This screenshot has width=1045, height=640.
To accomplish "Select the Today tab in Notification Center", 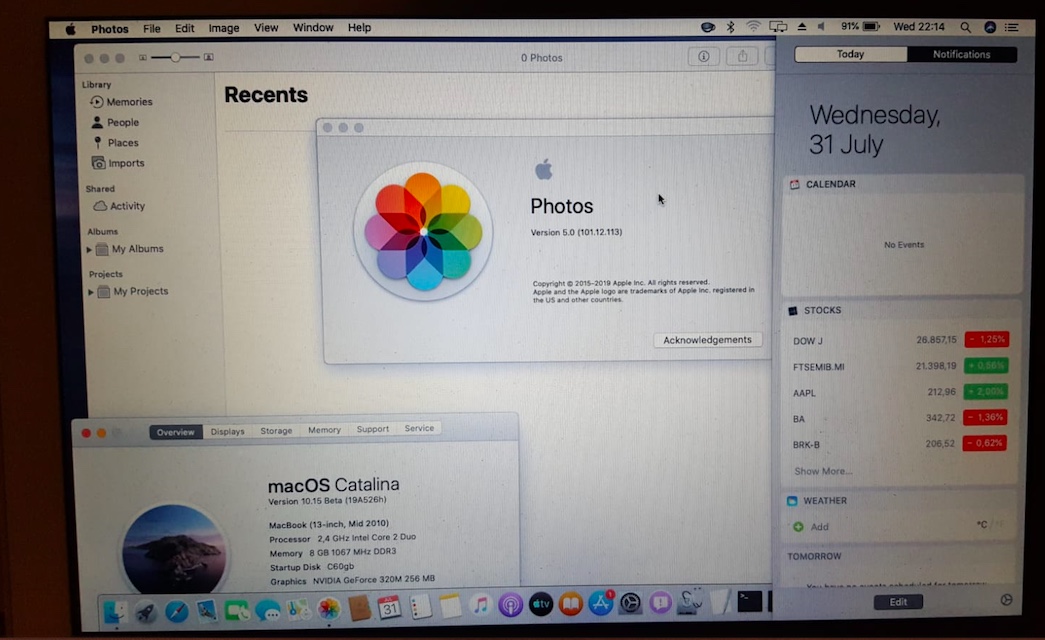I will pos(851,54).
